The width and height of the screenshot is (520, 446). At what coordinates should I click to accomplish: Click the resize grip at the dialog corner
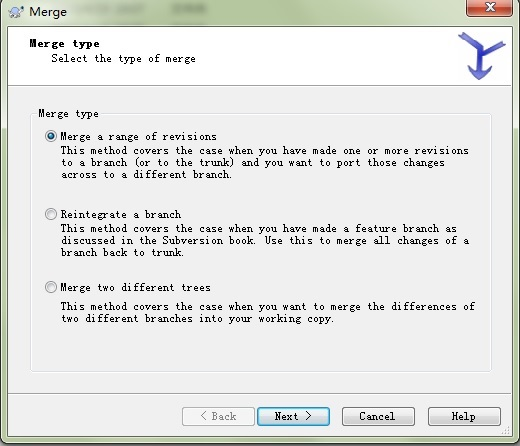tap(506, 430)
